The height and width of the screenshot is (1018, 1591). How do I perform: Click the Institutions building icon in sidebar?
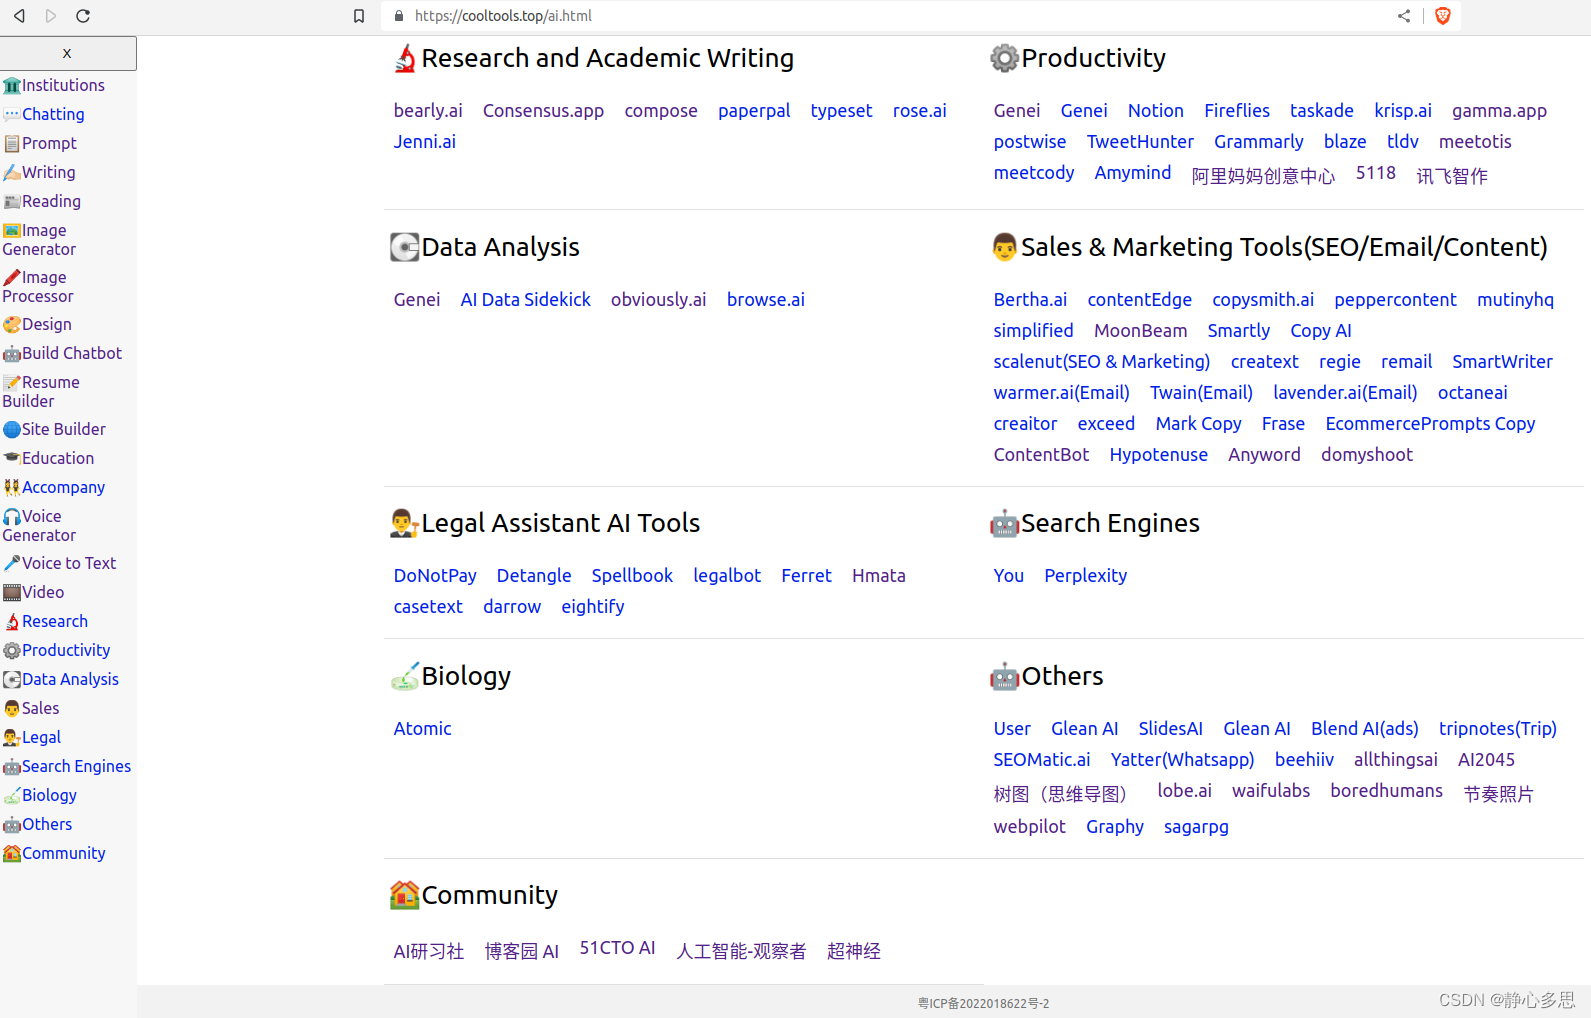(x=12, y=86)
